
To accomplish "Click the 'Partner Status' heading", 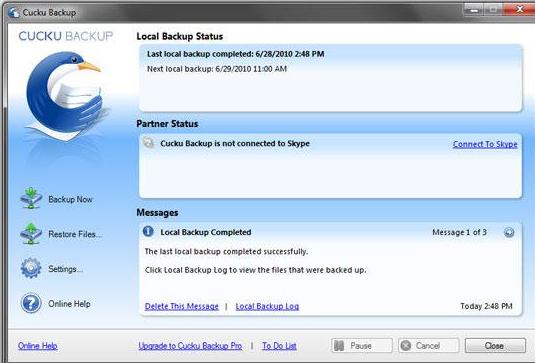I will tap(167, 124).
